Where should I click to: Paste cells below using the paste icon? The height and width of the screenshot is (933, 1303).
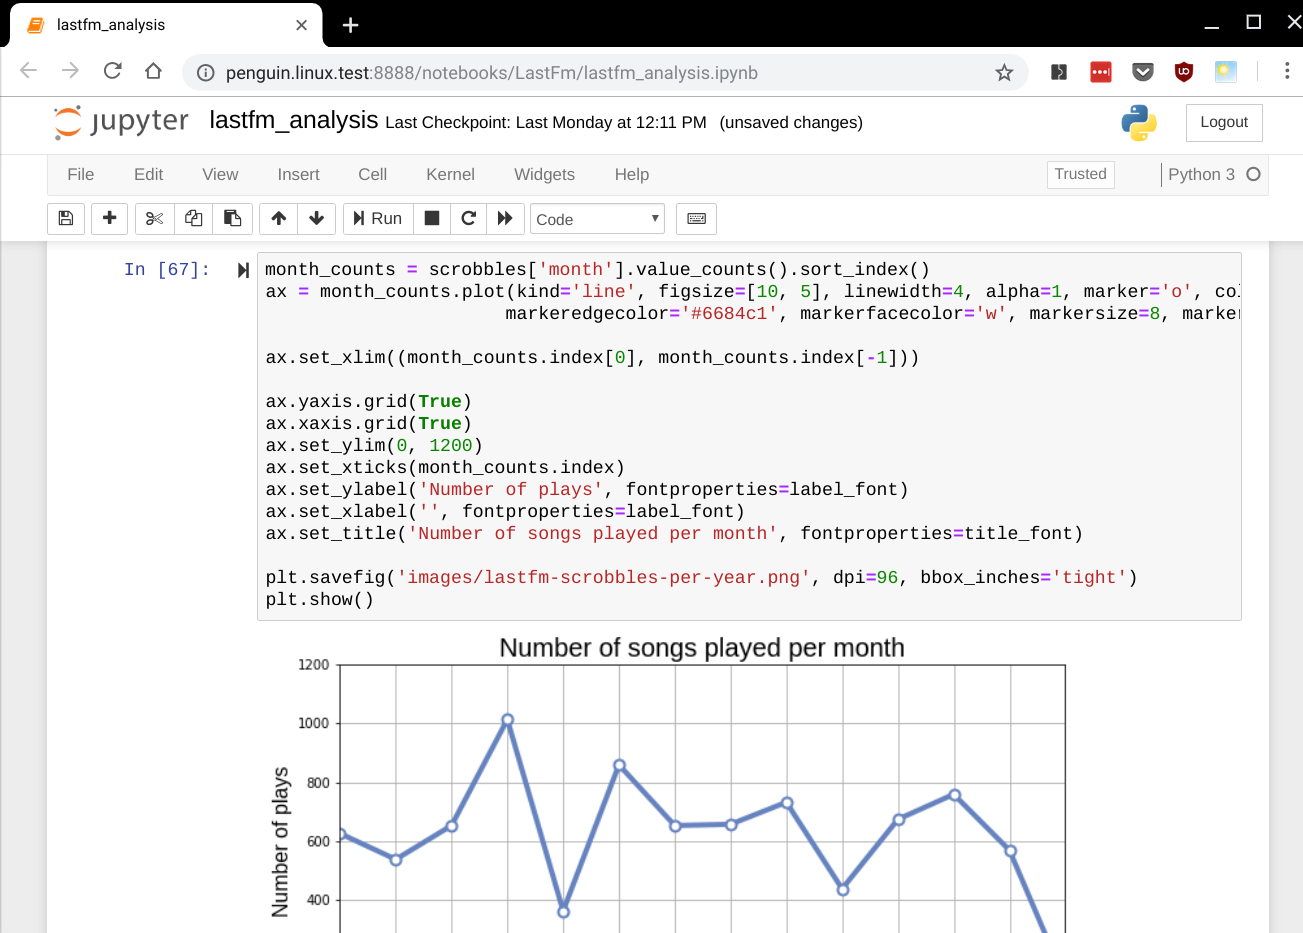pyautogui.click(x=232, y=218)
